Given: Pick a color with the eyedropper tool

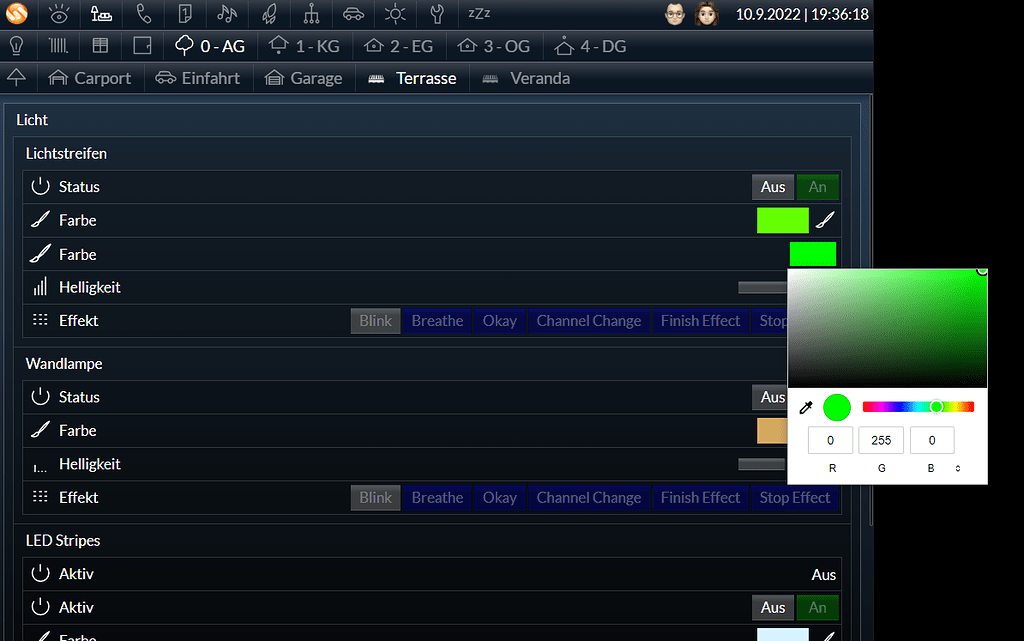Looking at the screenshot, I should click(806, 407).
